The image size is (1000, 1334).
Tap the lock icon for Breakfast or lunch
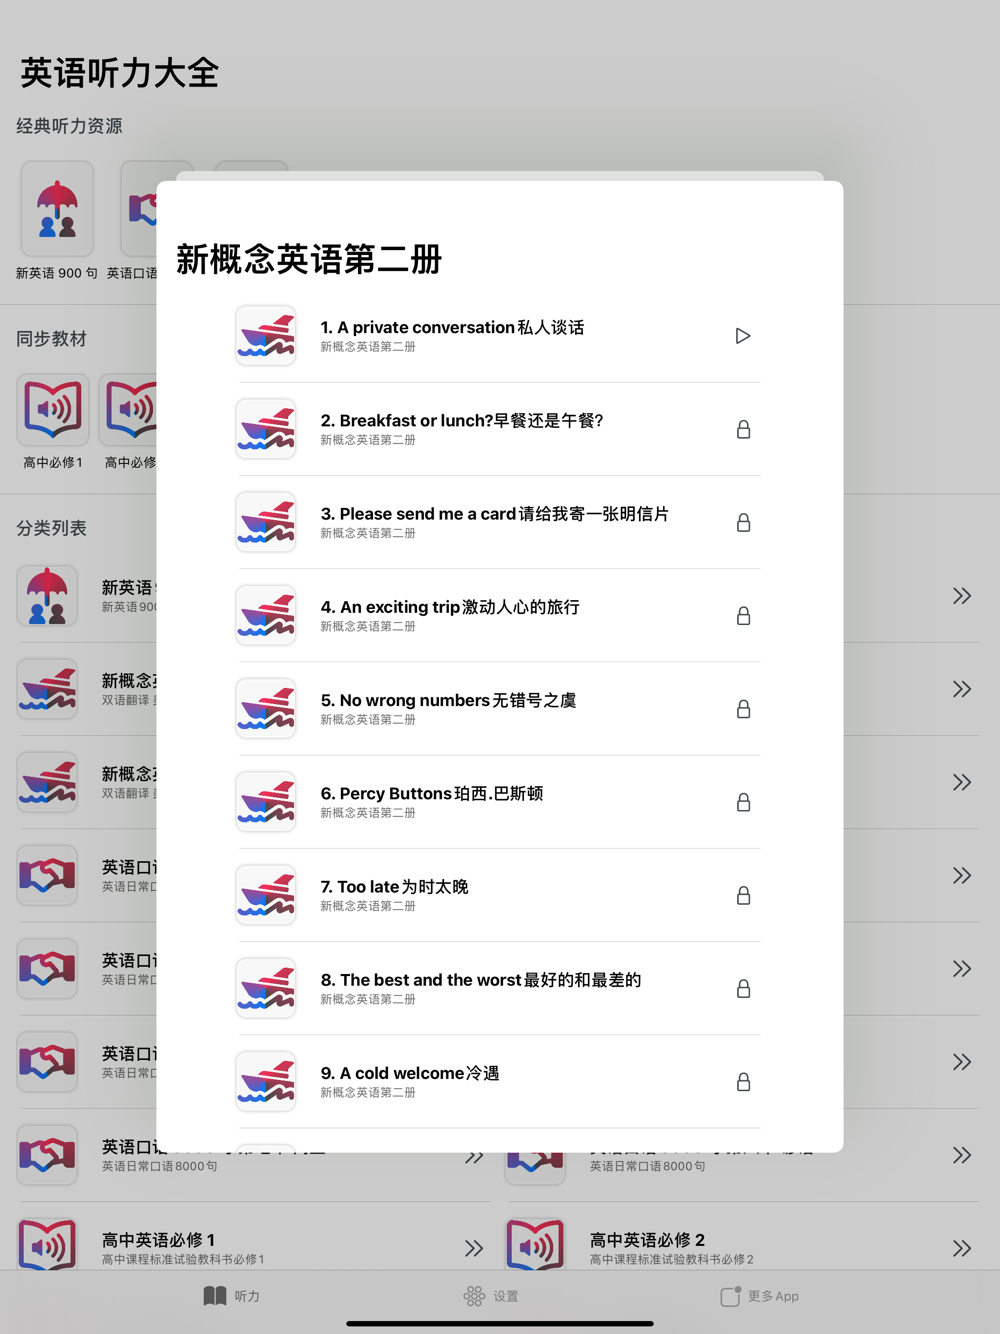click(x=743, y=429)
